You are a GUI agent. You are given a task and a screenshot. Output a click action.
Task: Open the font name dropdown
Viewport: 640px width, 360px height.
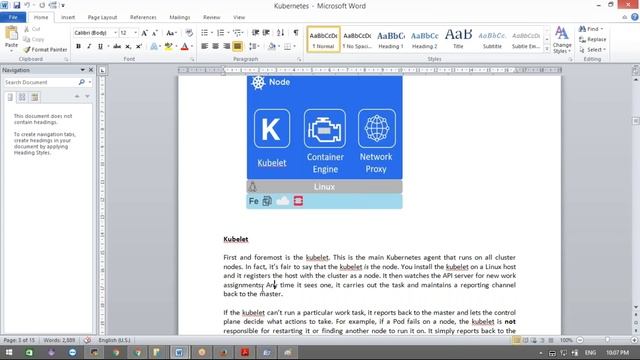pyautogui.click(x=116, y=33)
